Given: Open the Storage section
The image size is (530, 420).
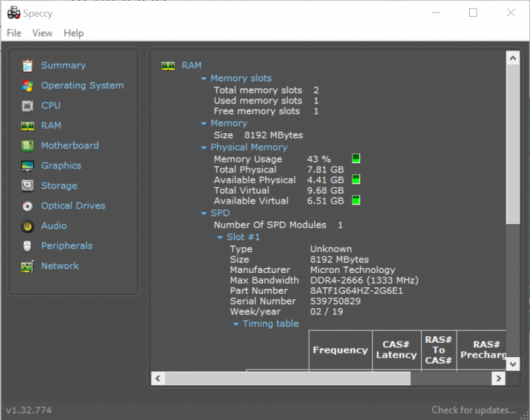Looking at the screenshot, I should (59, 186).
